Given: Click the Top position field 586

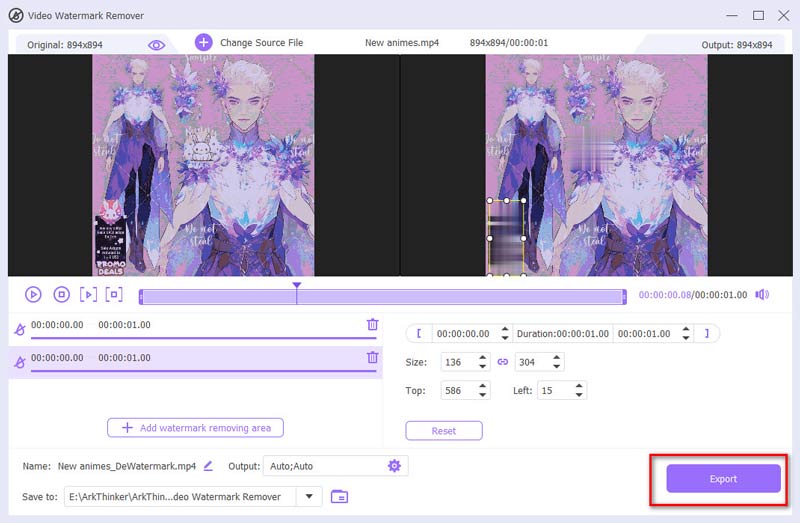Looking at the screenshot, I should (x=458, y=390).
